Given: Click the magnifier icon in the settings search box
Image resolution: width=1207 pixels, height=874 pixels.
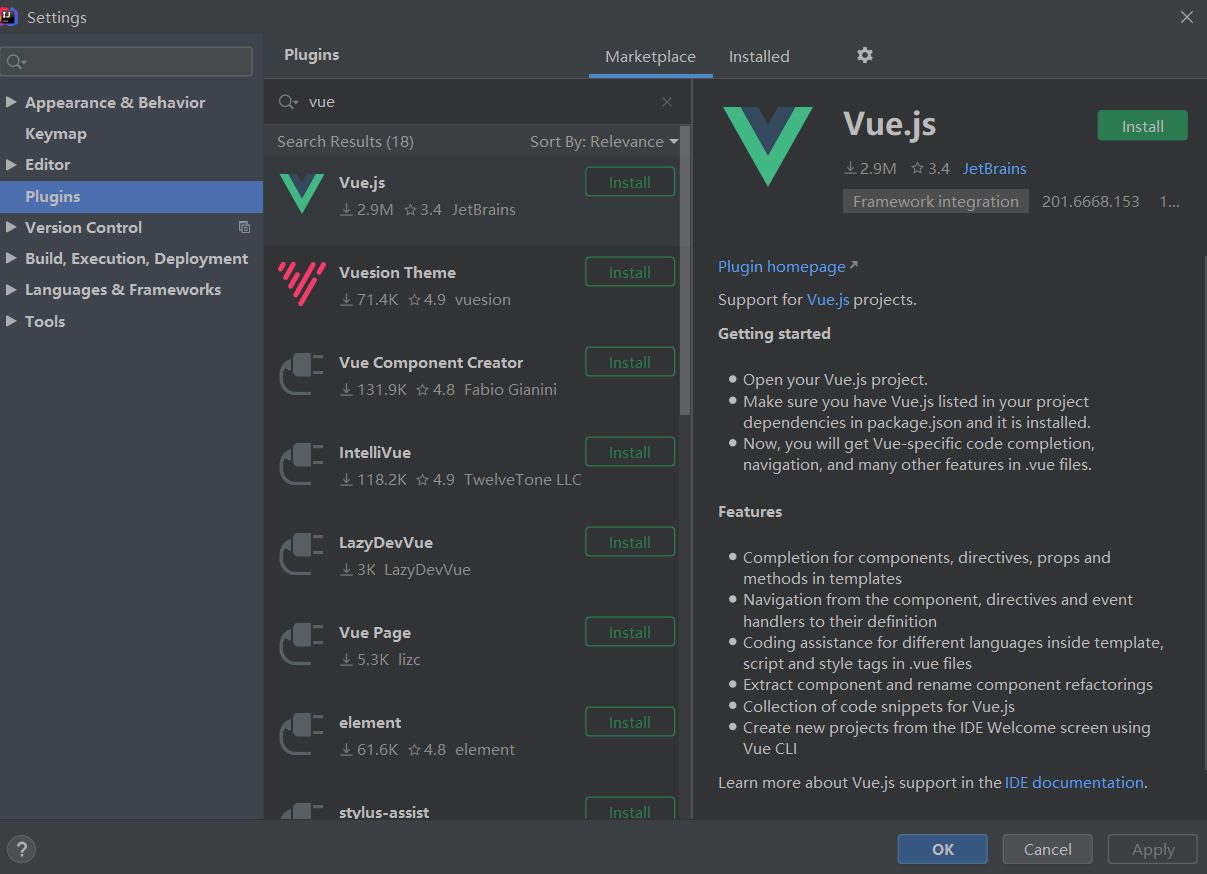Looking at the screenshot, I should pyautogui.click(x=15, y=62).
